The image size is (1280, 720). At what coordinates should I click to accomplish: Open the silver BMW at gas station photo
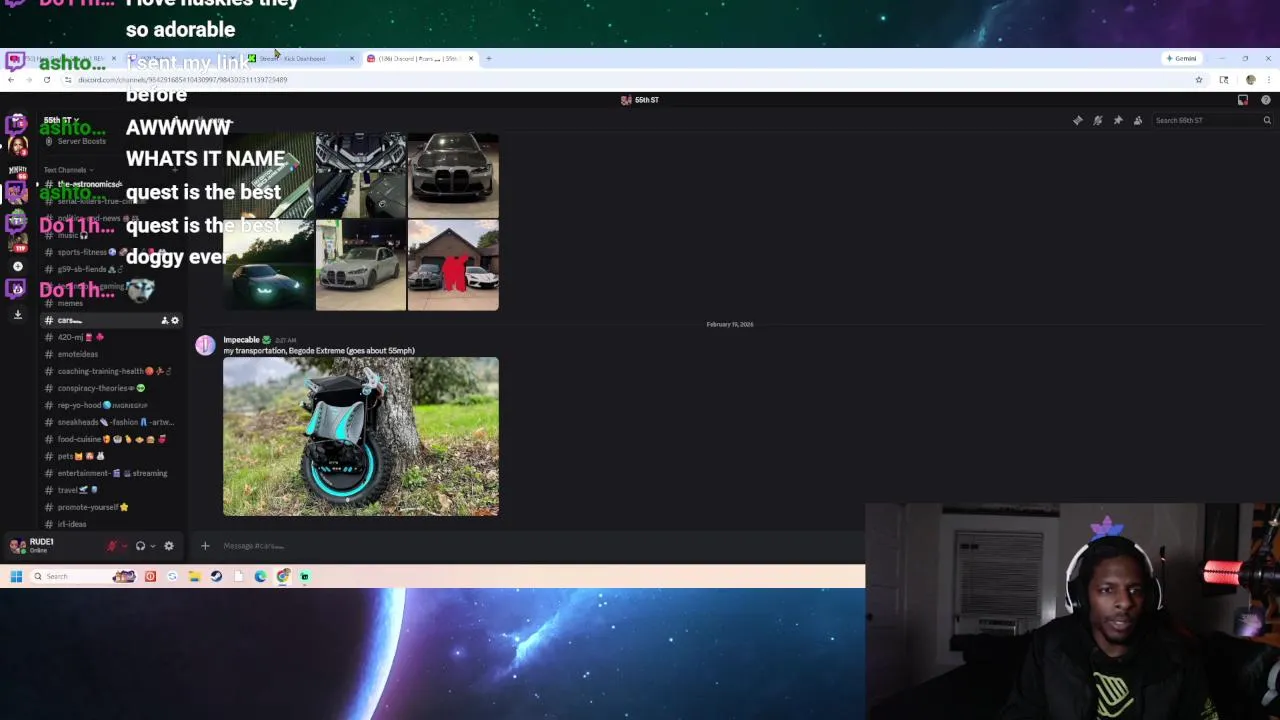coord(361,266)
